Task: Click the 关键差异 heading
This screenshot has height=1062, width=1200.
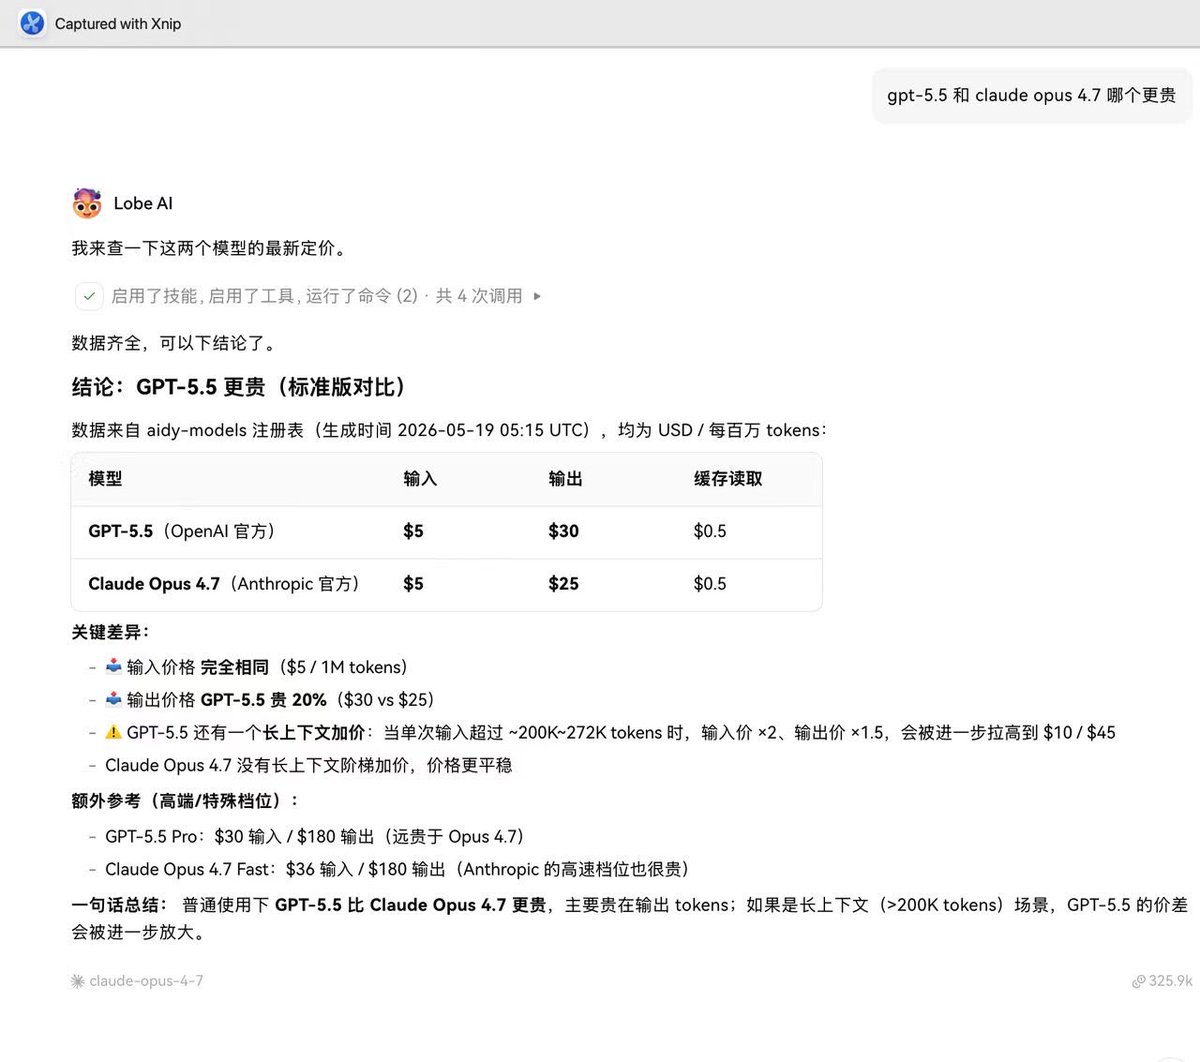Action: 111,632
